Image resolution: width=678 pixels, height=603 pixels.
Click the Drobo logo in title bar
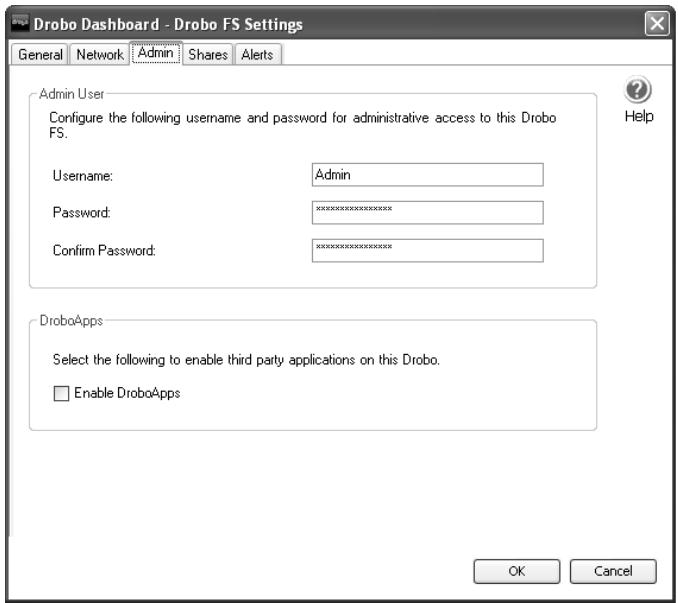coord(19,22)
